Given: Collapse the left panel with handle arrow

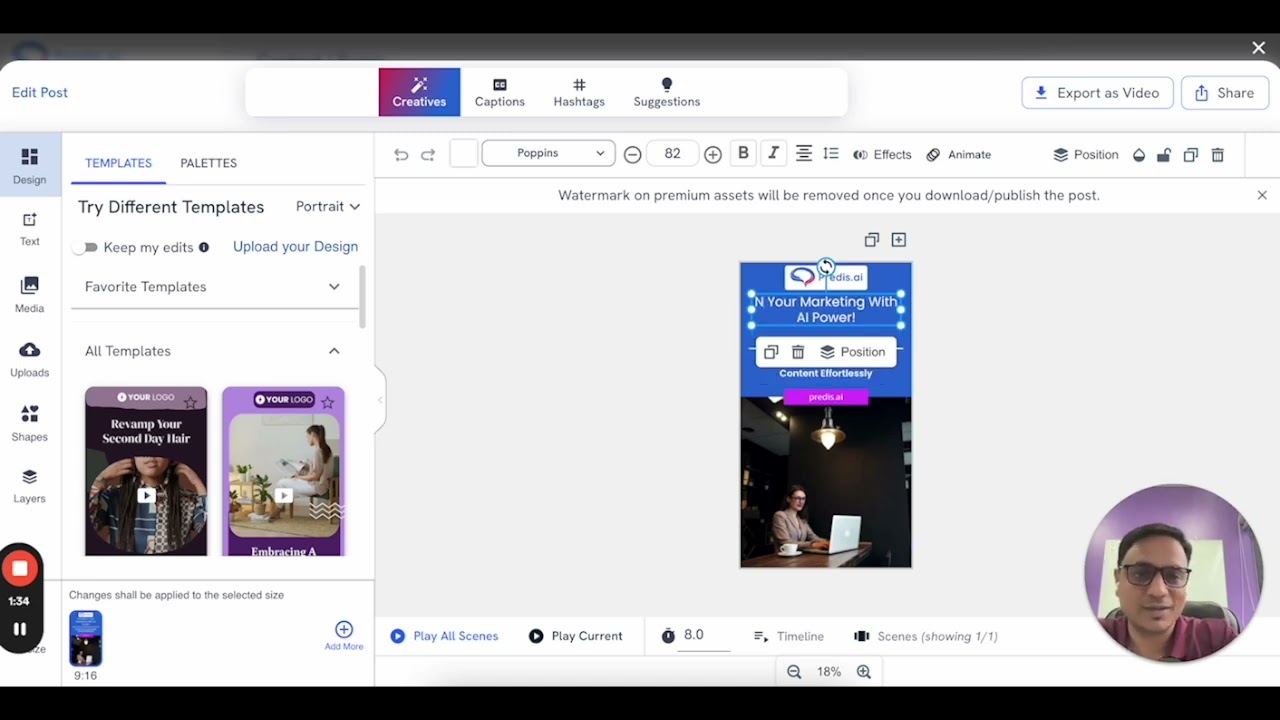Looking at the screenshot, I should point(380,400).
